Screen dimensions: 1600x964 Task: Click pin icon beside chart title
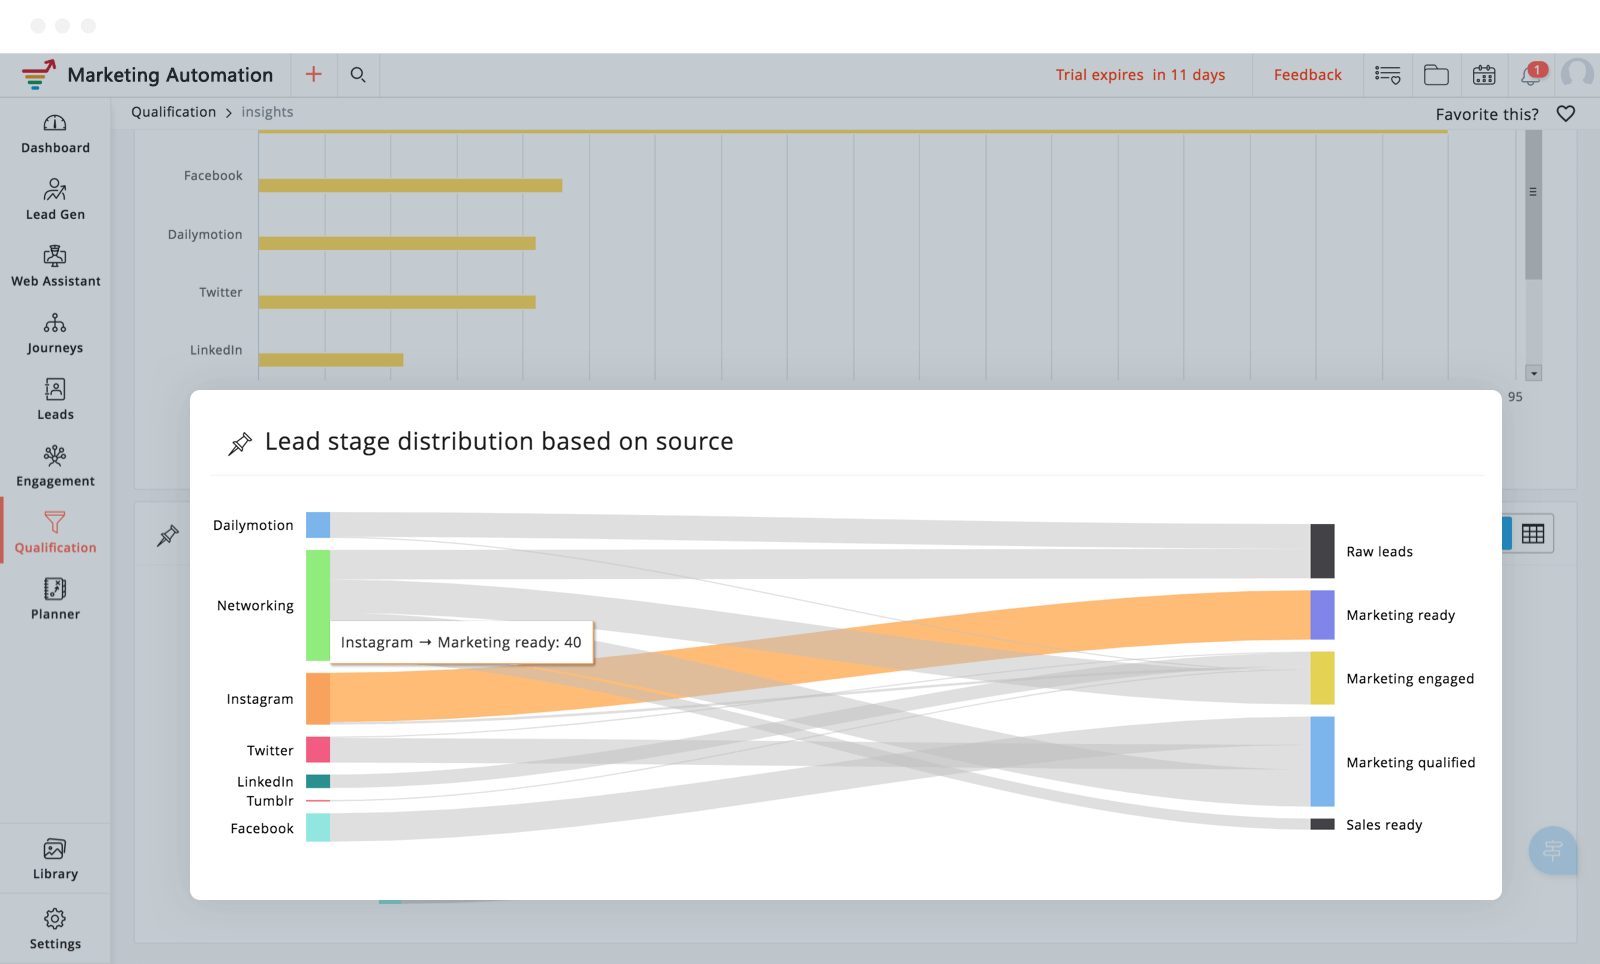coord(240,443)
